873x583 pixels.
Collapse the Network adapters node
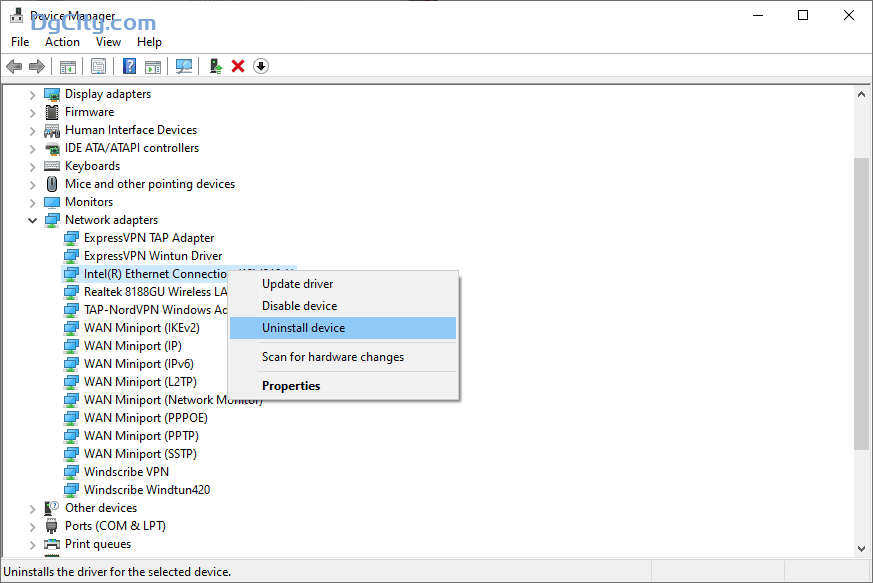tap(32, 221)
